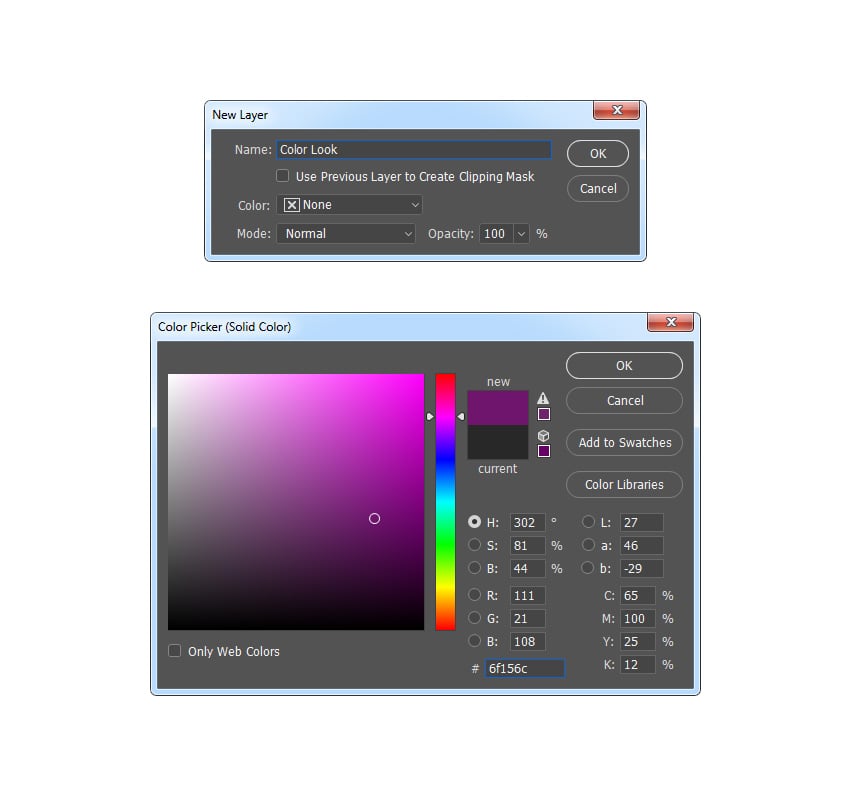This screenshot has width=850, height=796.
Task: Click the web-safe swatch below the cube icon
Action: 544,451
